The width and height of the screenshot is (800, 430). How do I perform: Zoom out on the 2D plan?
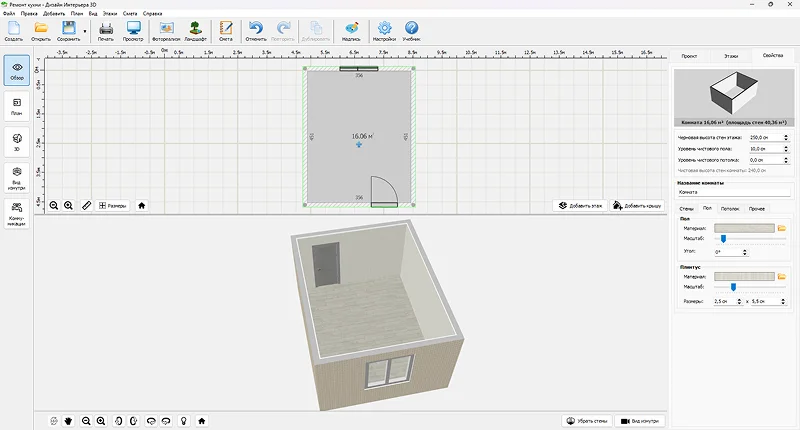click(54, 206)
